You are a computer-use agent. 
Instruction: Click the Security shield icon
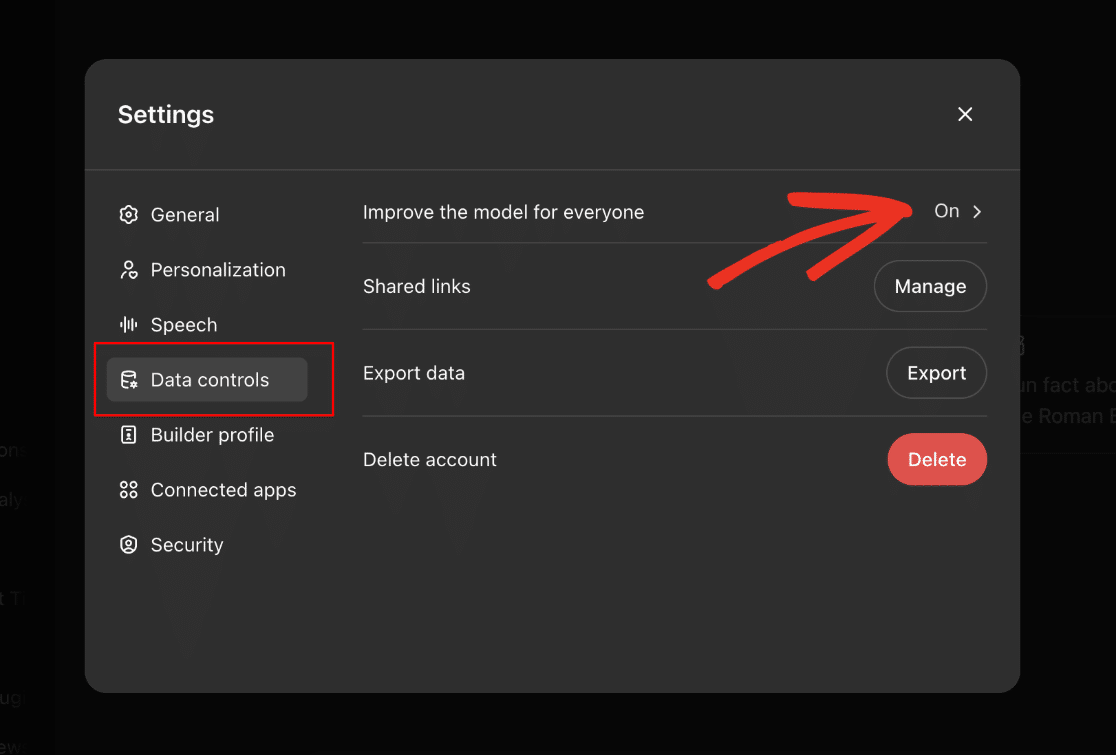pyautogui.click(x=128, y=545)
